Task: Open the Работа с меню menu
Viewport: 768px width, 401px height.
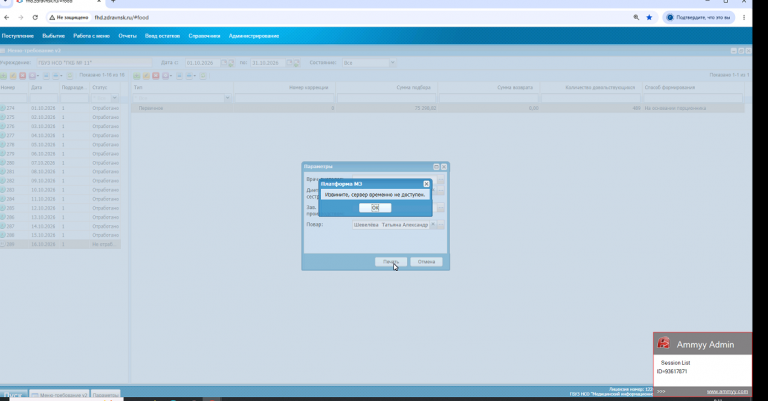Action: pyautogui.click(x=92, y=36)
